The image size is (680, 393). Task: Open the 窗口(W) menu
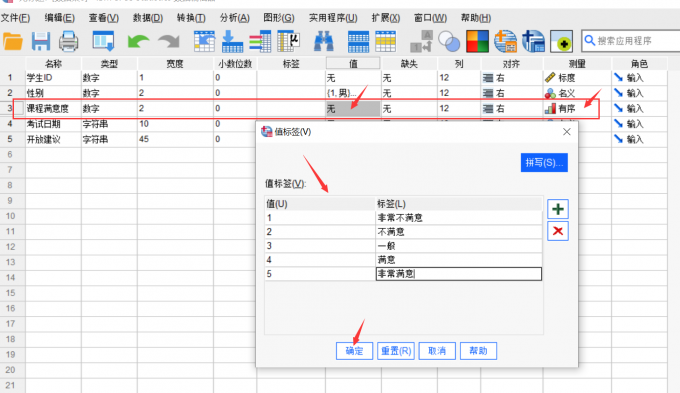(x=430, y=18)
